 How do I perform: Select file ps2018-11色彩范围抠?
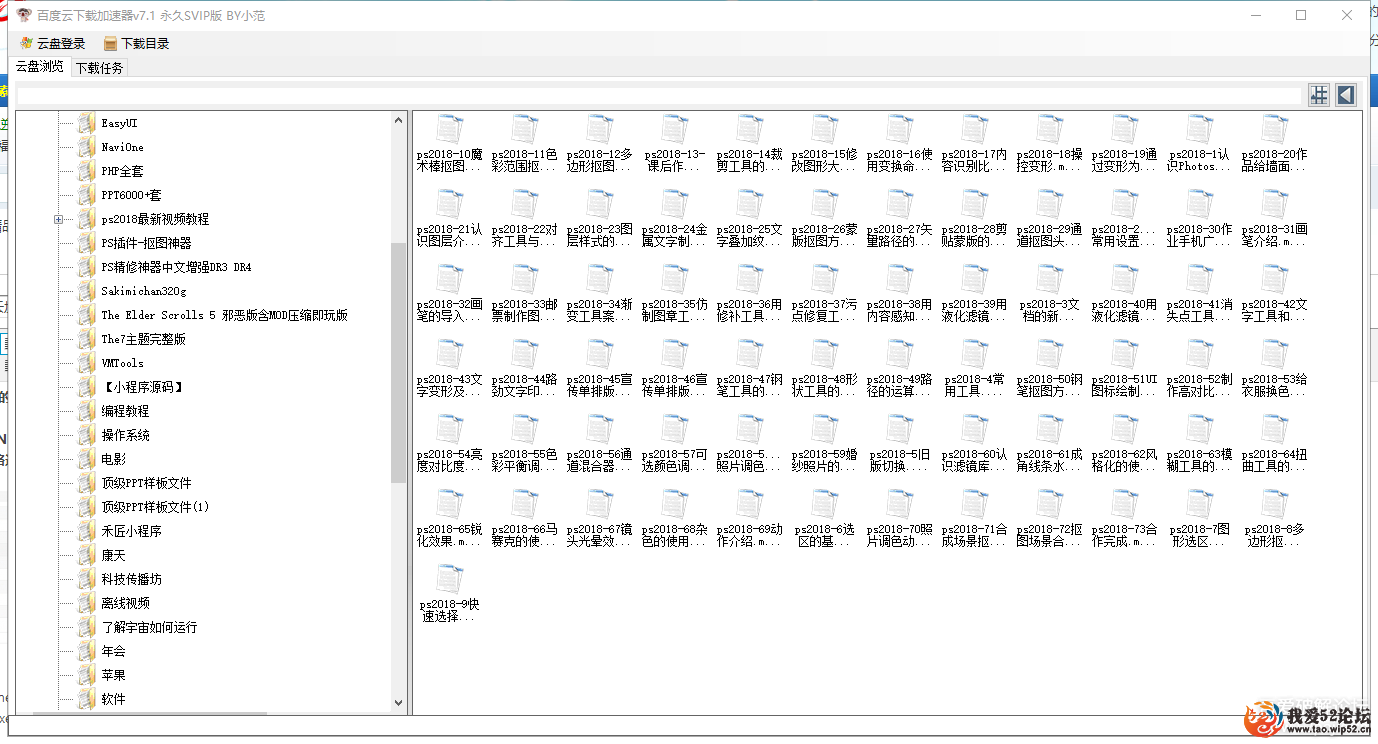tap(525, 144)
